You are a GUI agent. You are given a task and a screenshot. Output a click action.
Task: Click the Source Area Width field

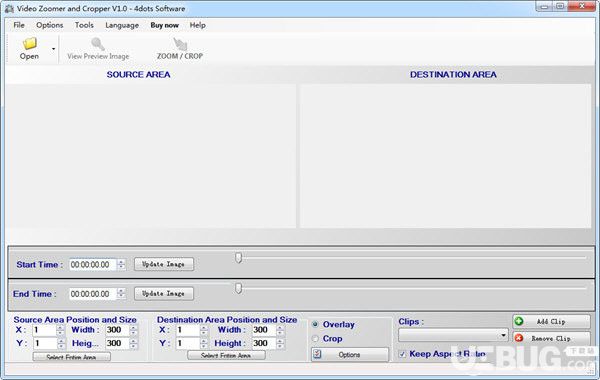coord(117,330)
